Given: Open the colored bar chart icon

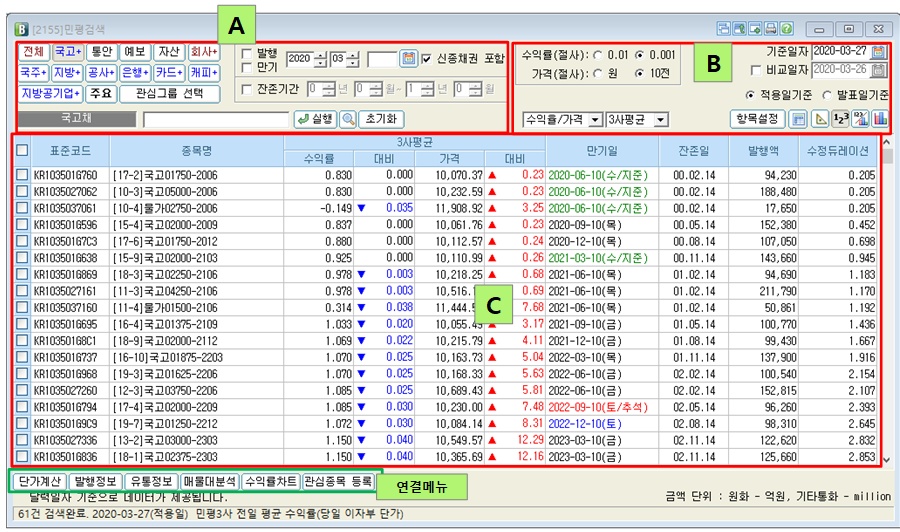Looking at the screenshot, I should pyautogui.click(x=880, y=119).
